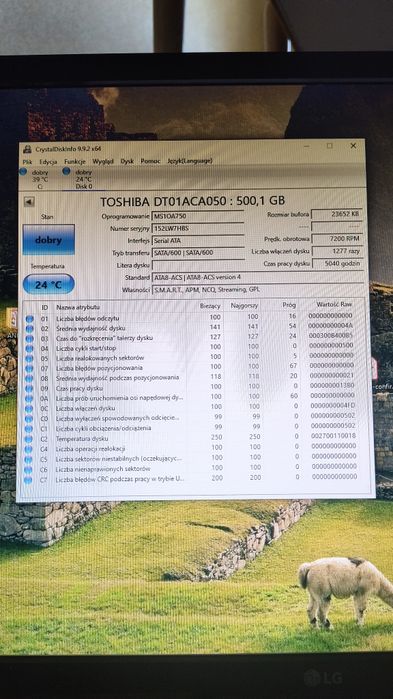Click the Własności field with S.M.A.R.T.
Viewport: 393px width, 699px height.
click(x=258, y=290)
